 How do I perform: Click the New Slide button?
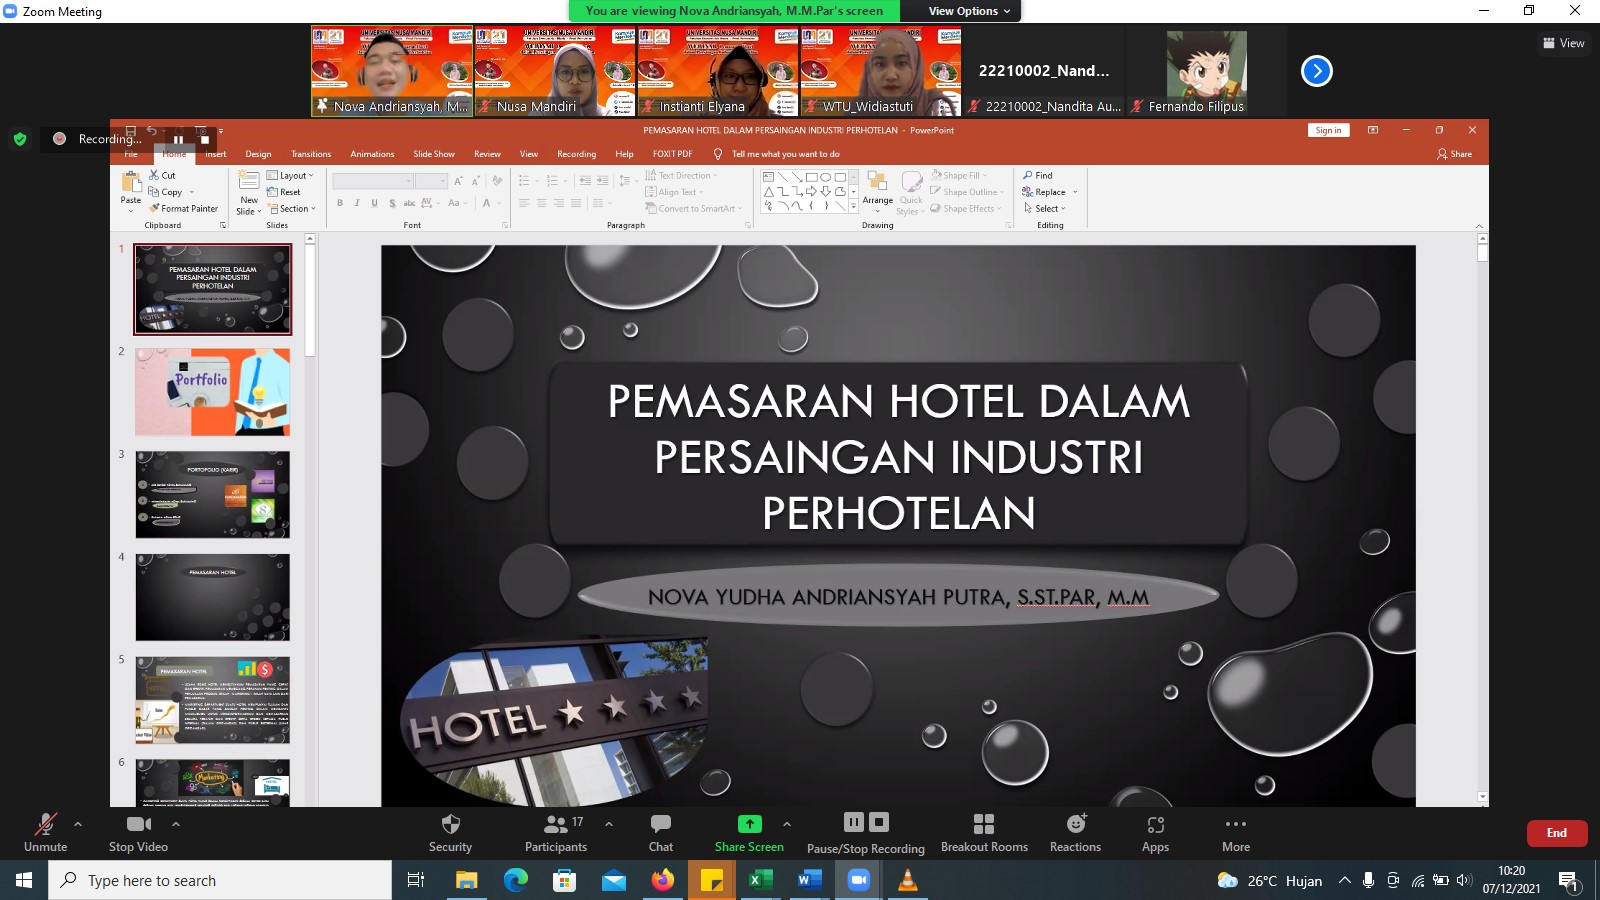click(249, 191)
